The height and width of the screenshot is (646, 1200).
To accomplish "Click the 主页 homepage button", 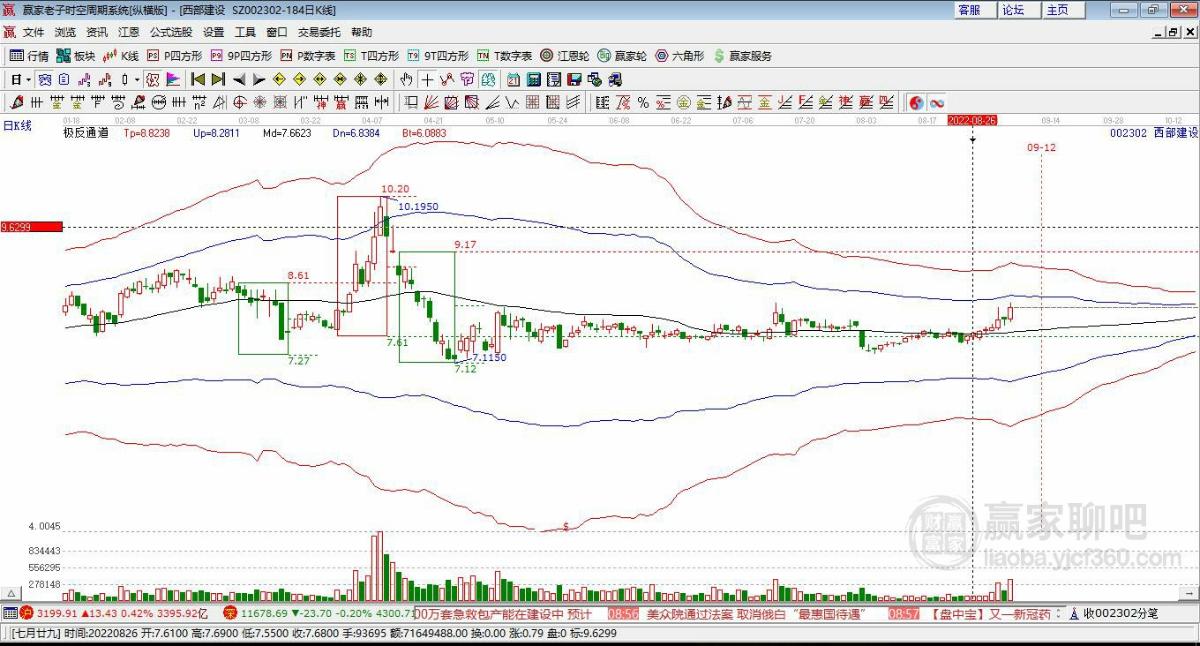I will (1061, 9).
